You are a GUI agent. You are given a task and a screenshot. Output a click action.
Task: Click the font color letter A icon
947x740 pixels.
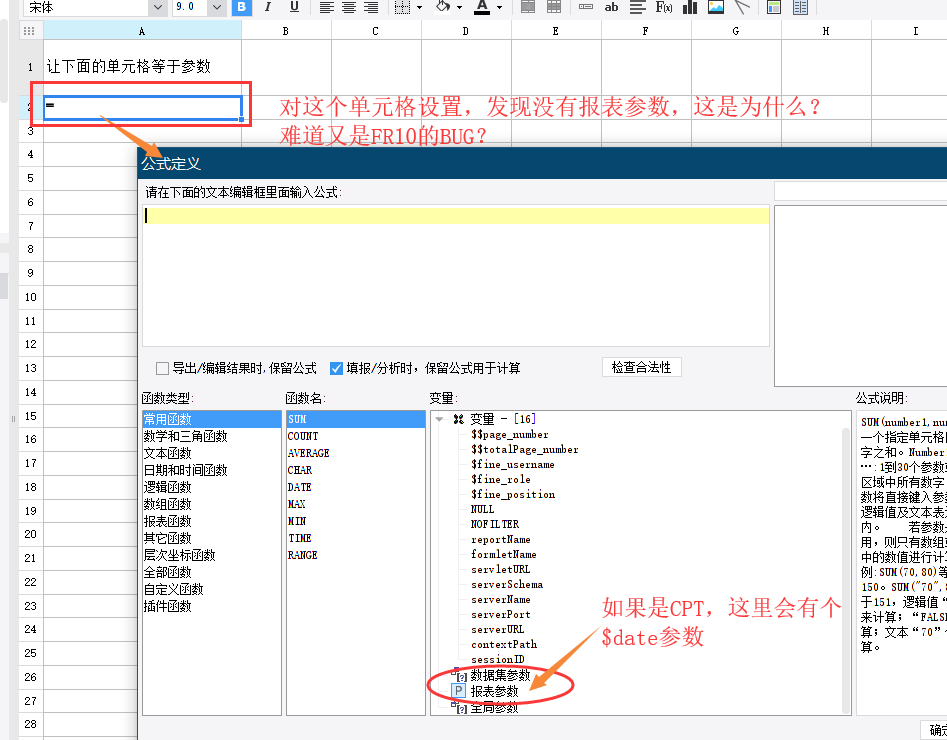[x=482, y=7]
